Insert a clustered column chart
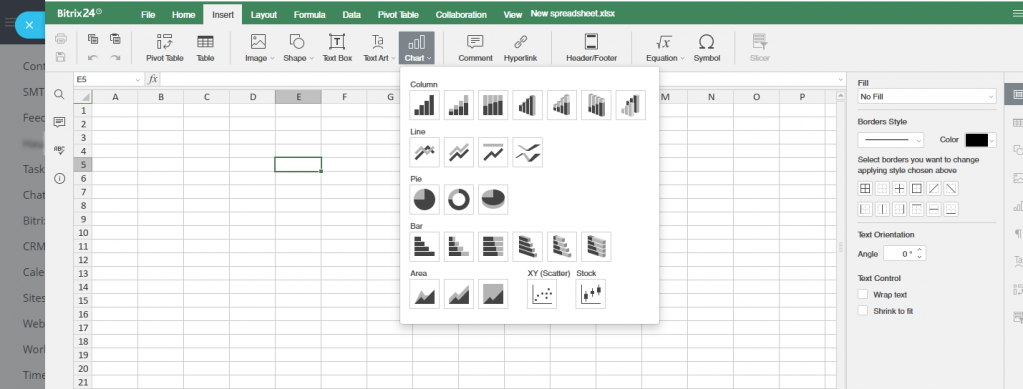Viewport: 1023px width, 389px height. (x=424, y=105)
